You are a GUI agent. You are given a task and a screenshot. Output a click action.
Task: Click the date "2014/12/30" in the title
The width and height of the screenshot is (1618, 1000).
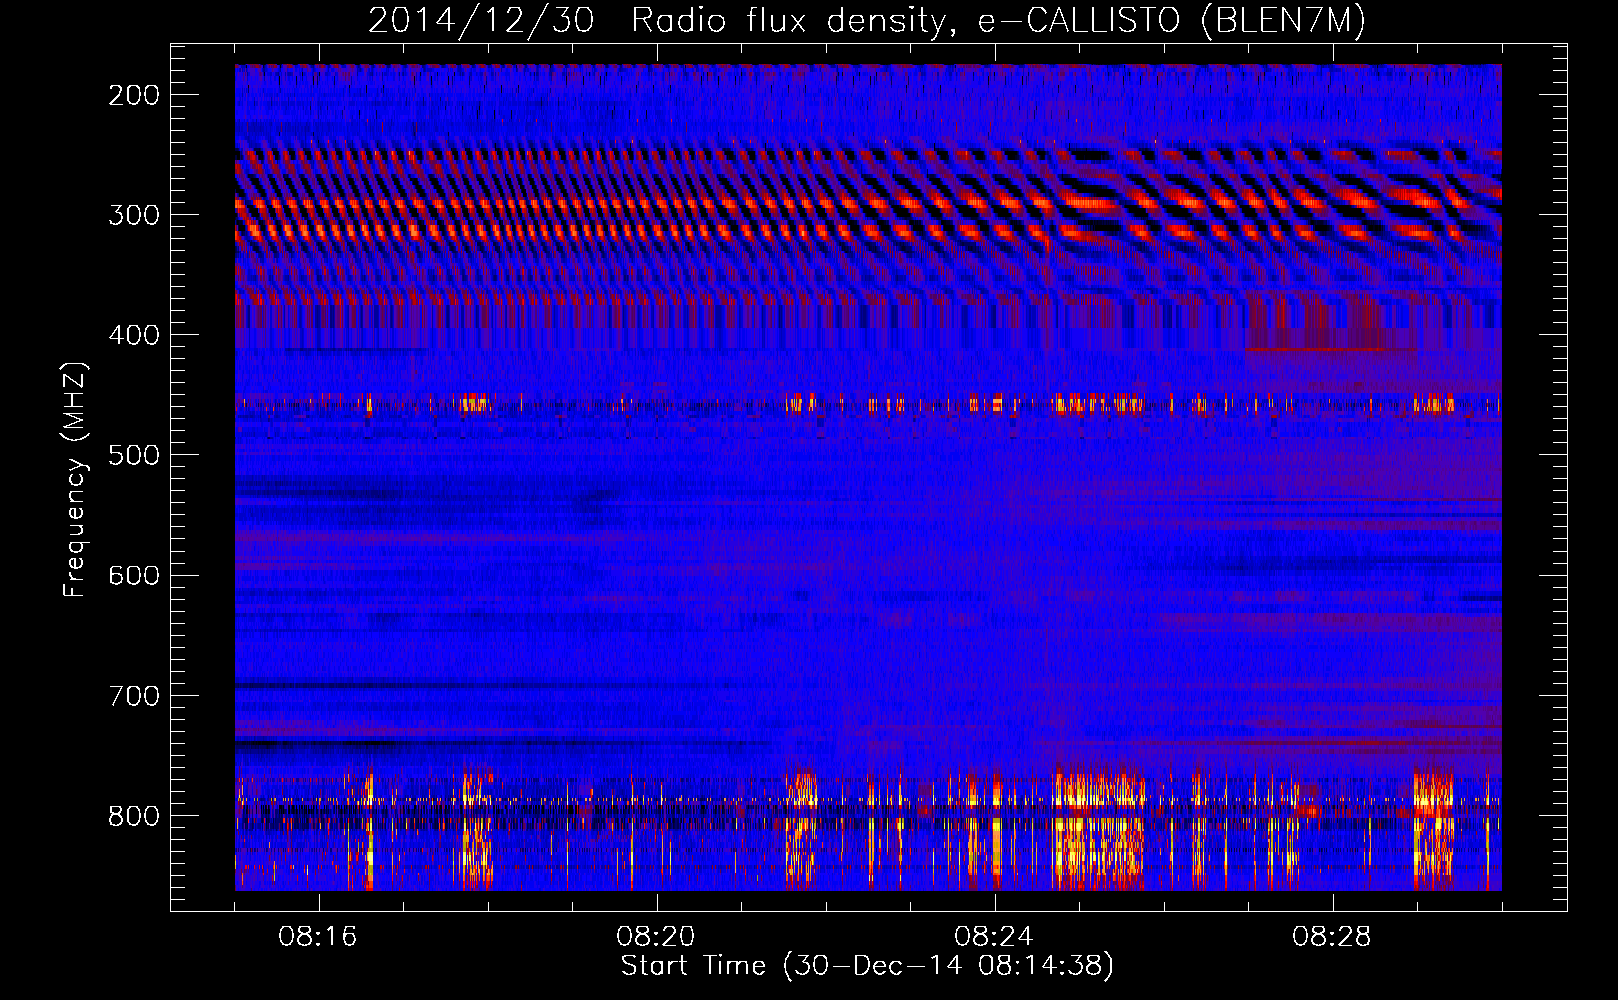pos(481,20)
